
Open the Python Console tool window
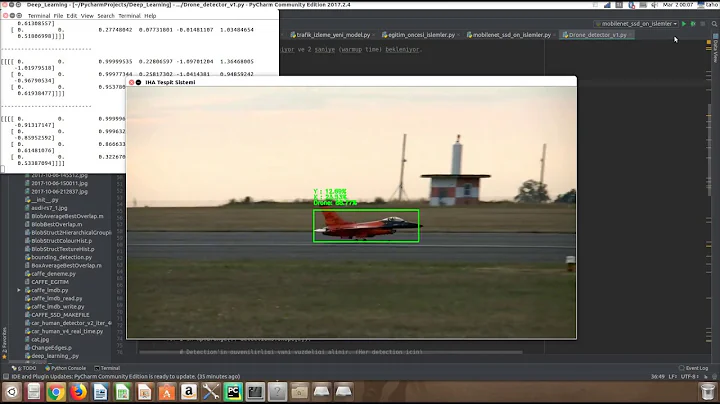point(65,368)
